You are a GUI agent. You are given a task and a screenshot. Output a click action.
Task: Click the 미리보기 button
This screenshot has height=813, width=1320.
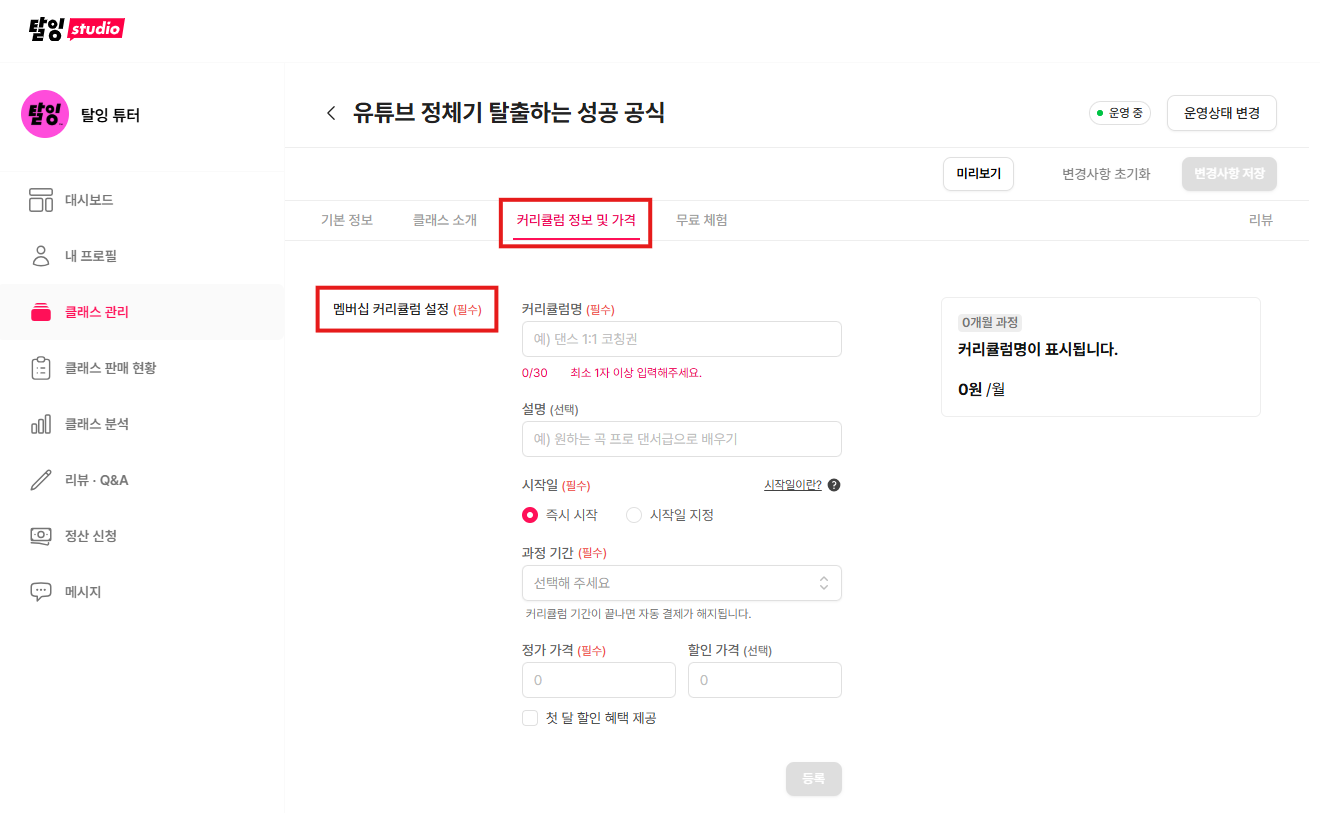coord(978,174)
